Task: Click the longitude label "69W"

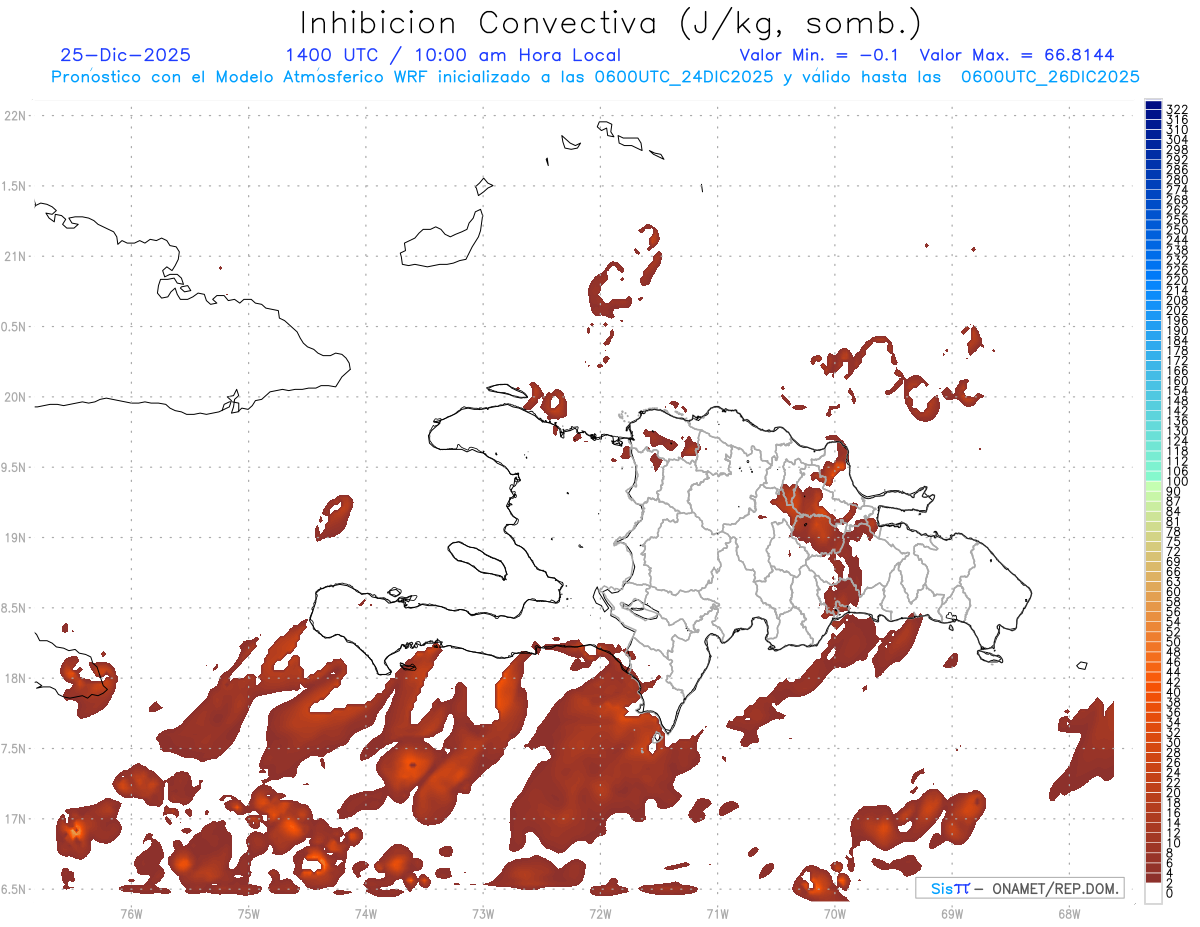Action: pos(952,913)
